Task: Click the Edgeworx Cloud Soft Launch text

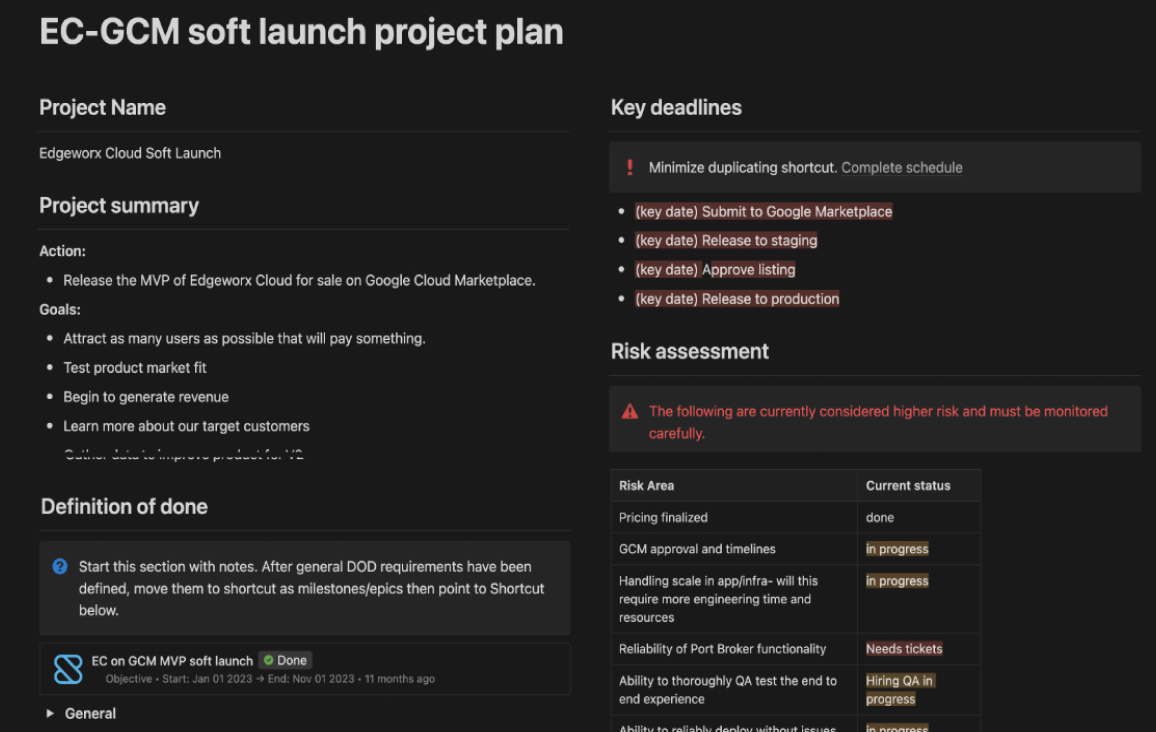Action: click(x=130, y=153)
